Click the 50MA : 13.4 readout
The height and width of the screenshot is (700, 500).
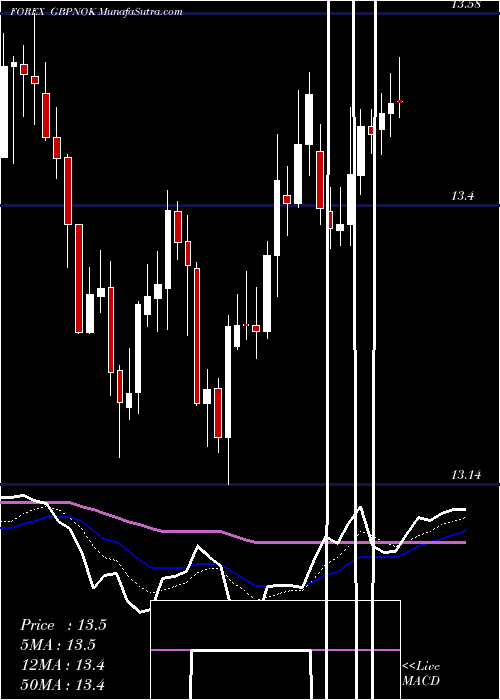[x=63, y=684]
